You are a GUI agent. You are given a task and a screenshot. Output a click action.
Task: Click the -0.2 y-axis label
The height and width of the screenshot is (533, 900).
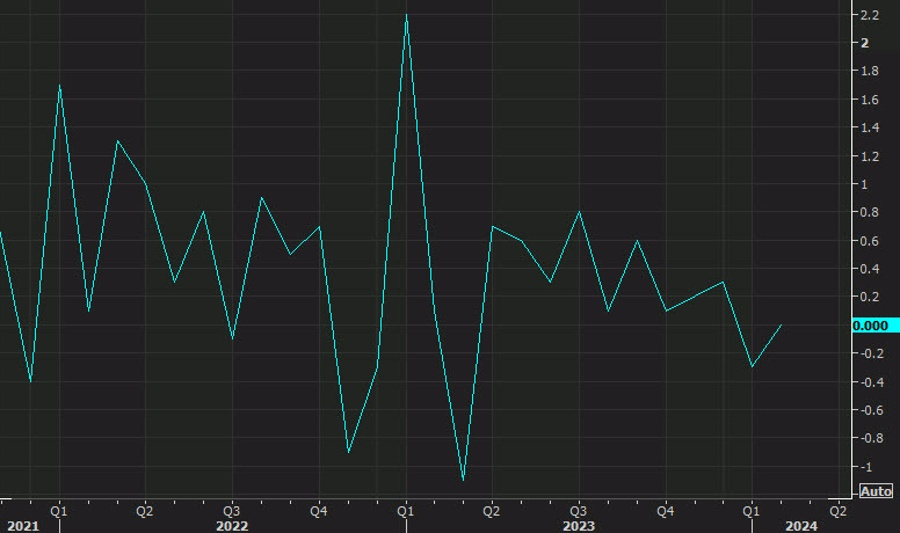[x=871, y=353]
